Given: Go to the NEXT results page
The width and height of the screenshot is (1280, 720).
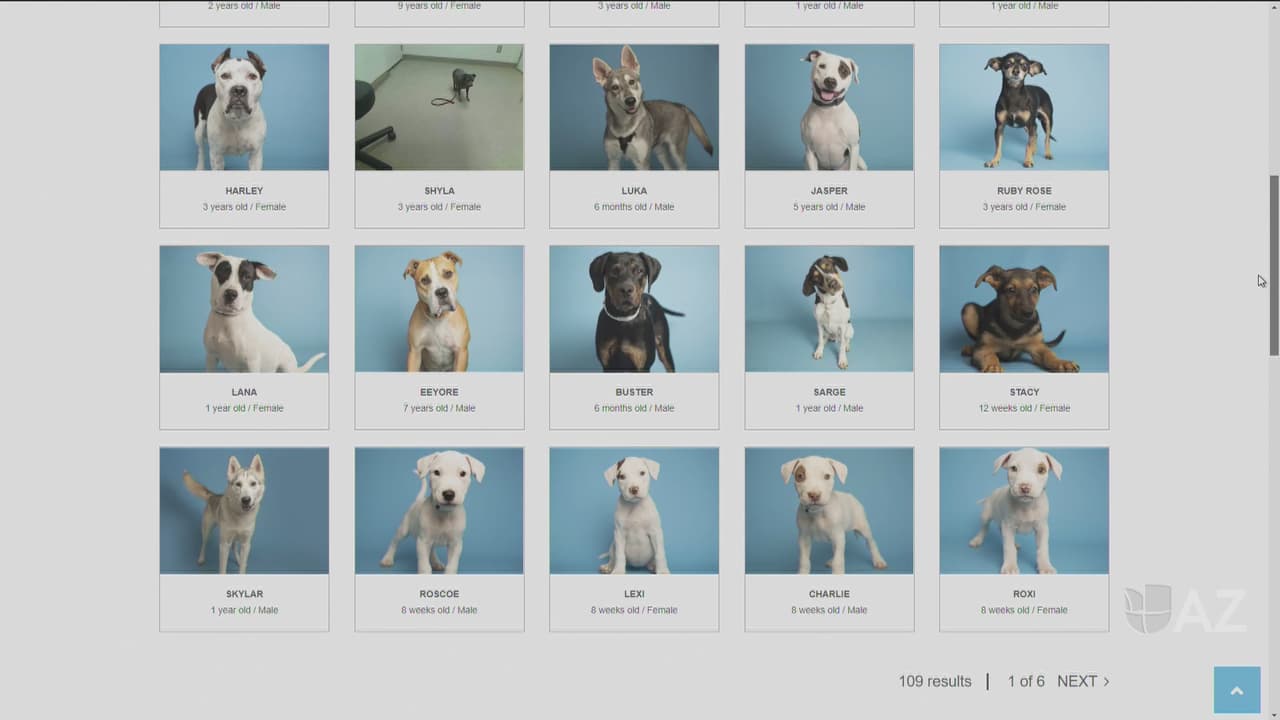Looking at the screenshot, I should pyautogui.click(x=1076, y=681).
